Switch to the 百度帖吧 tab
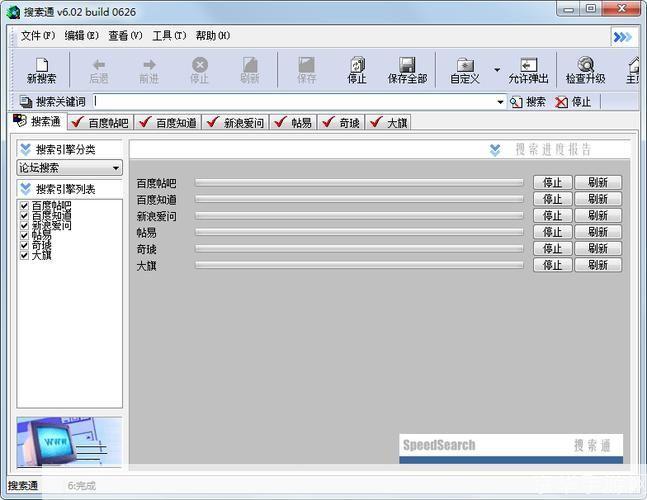Screen dimensions: 647x500 tap(100, 123)
